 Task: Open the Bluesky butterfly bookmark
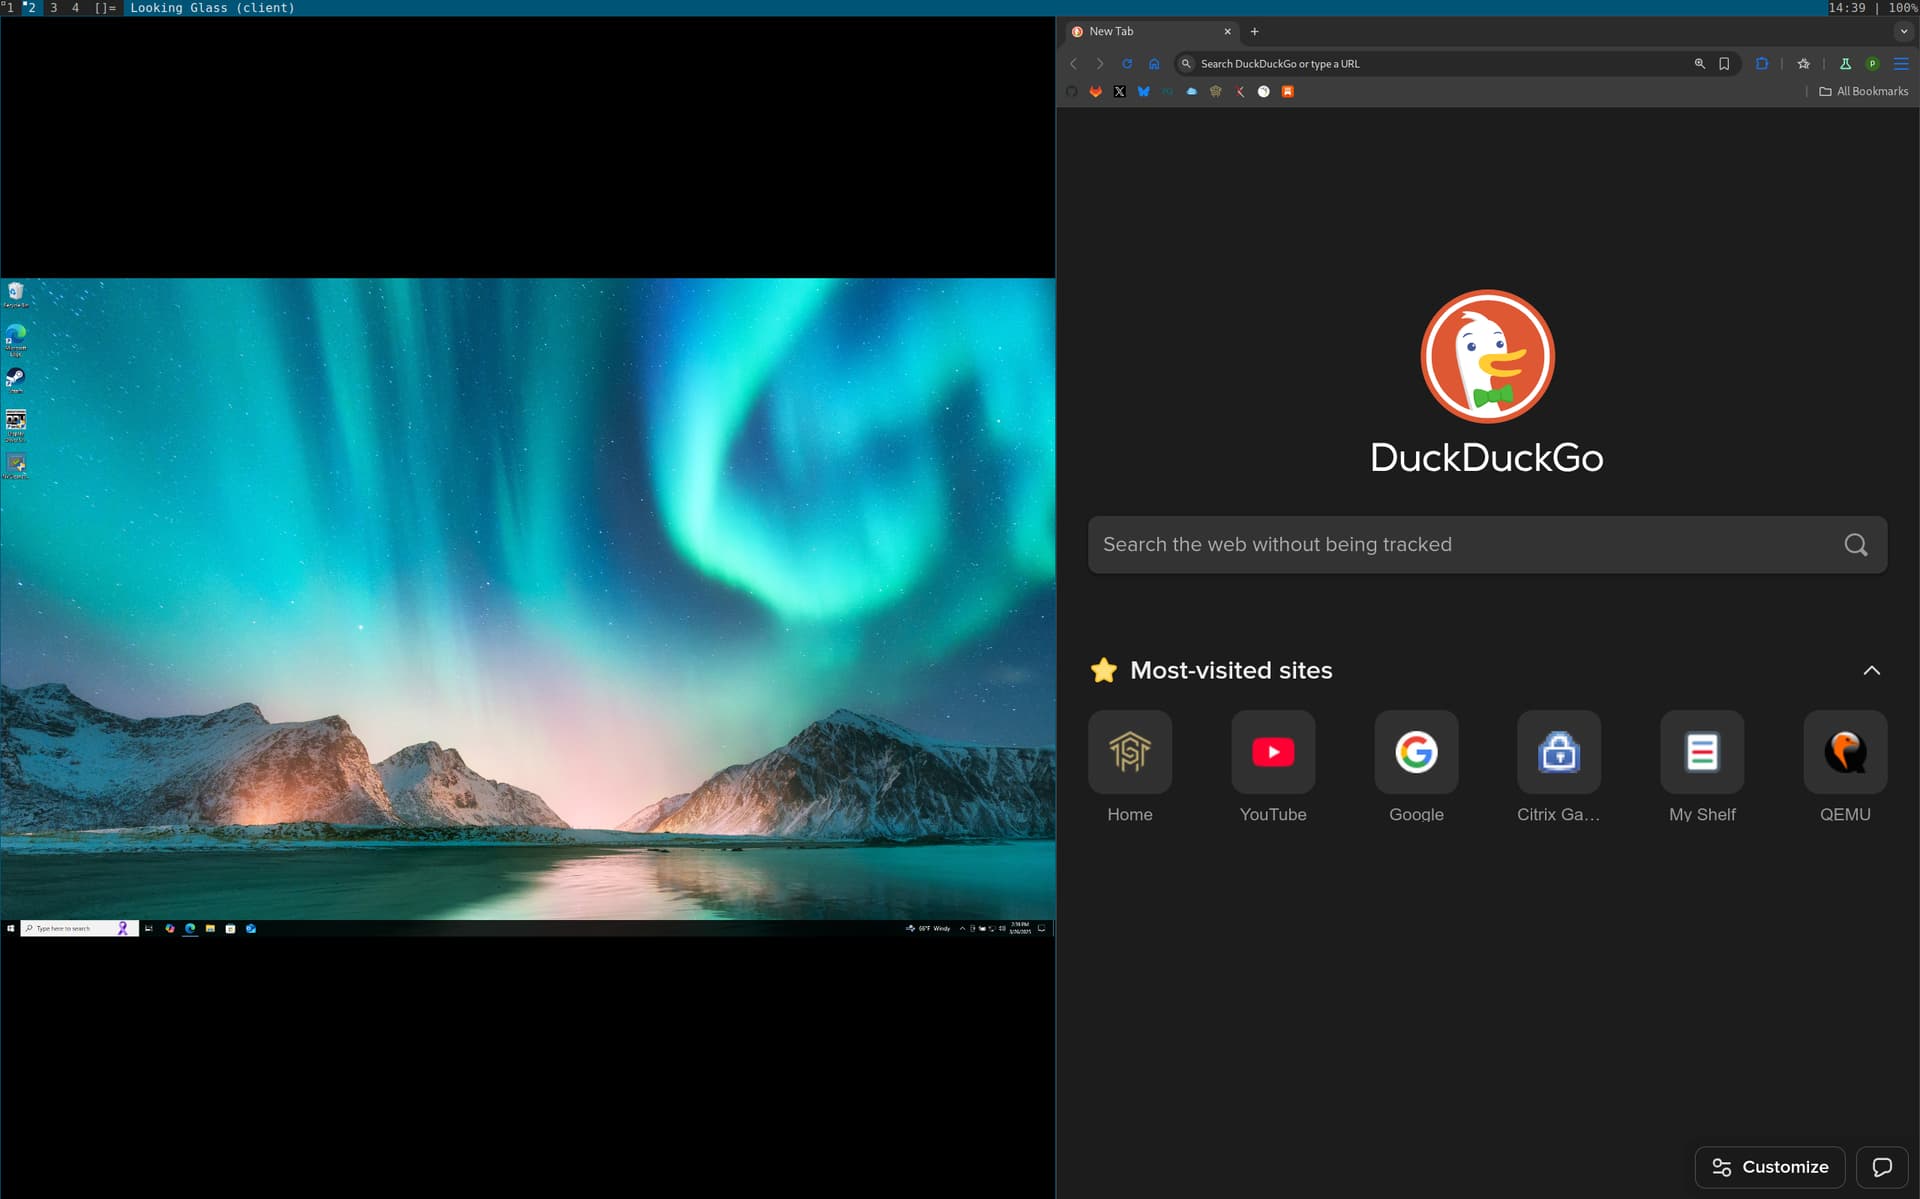pyautogui.click(x=1143, y=91)
